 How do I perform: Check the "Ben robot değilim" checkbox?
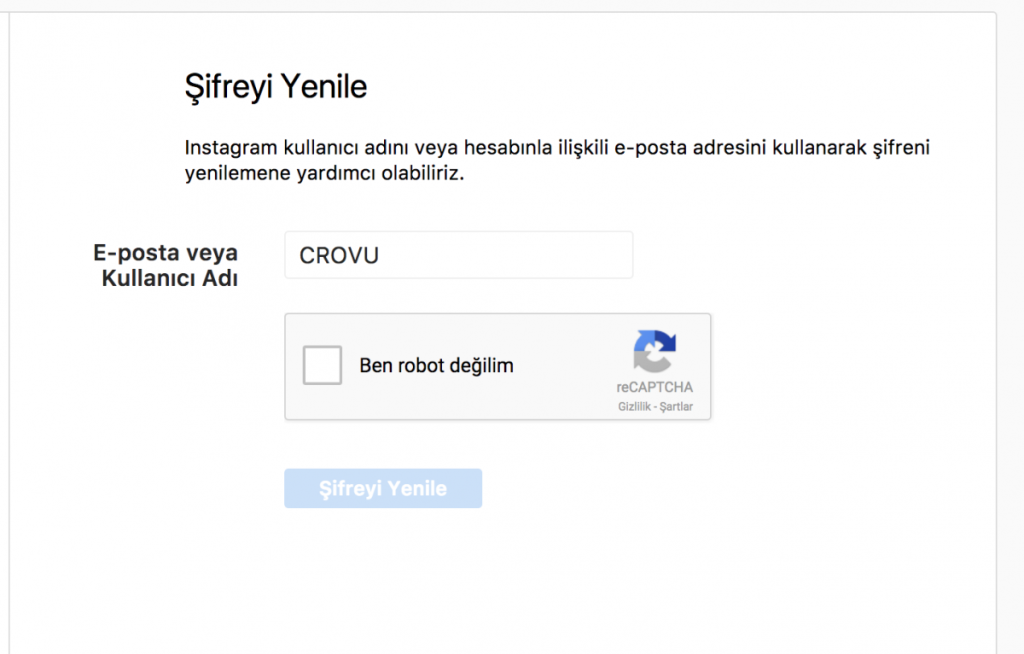[x=322, y=365]
